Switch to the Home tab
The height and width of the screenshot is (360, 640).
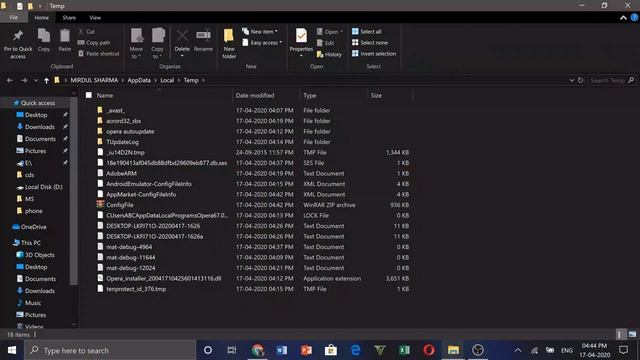coord(42,18)
